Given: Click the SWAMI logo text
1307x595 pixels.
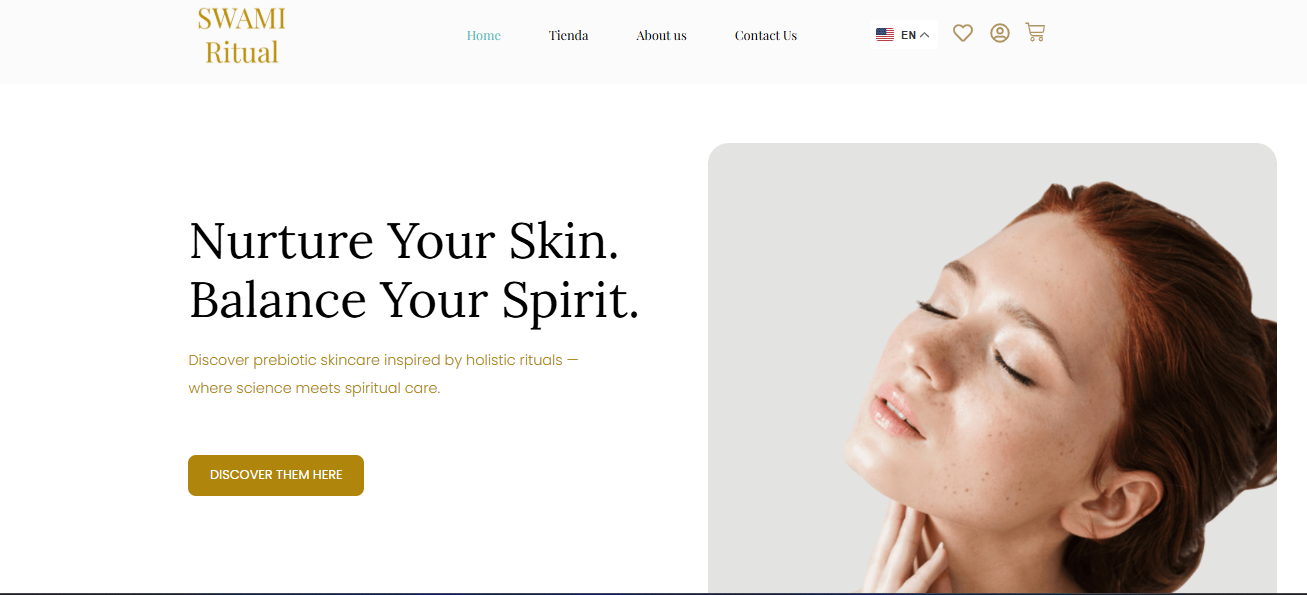Looking at the screenshot, I should tap(242, 19).
